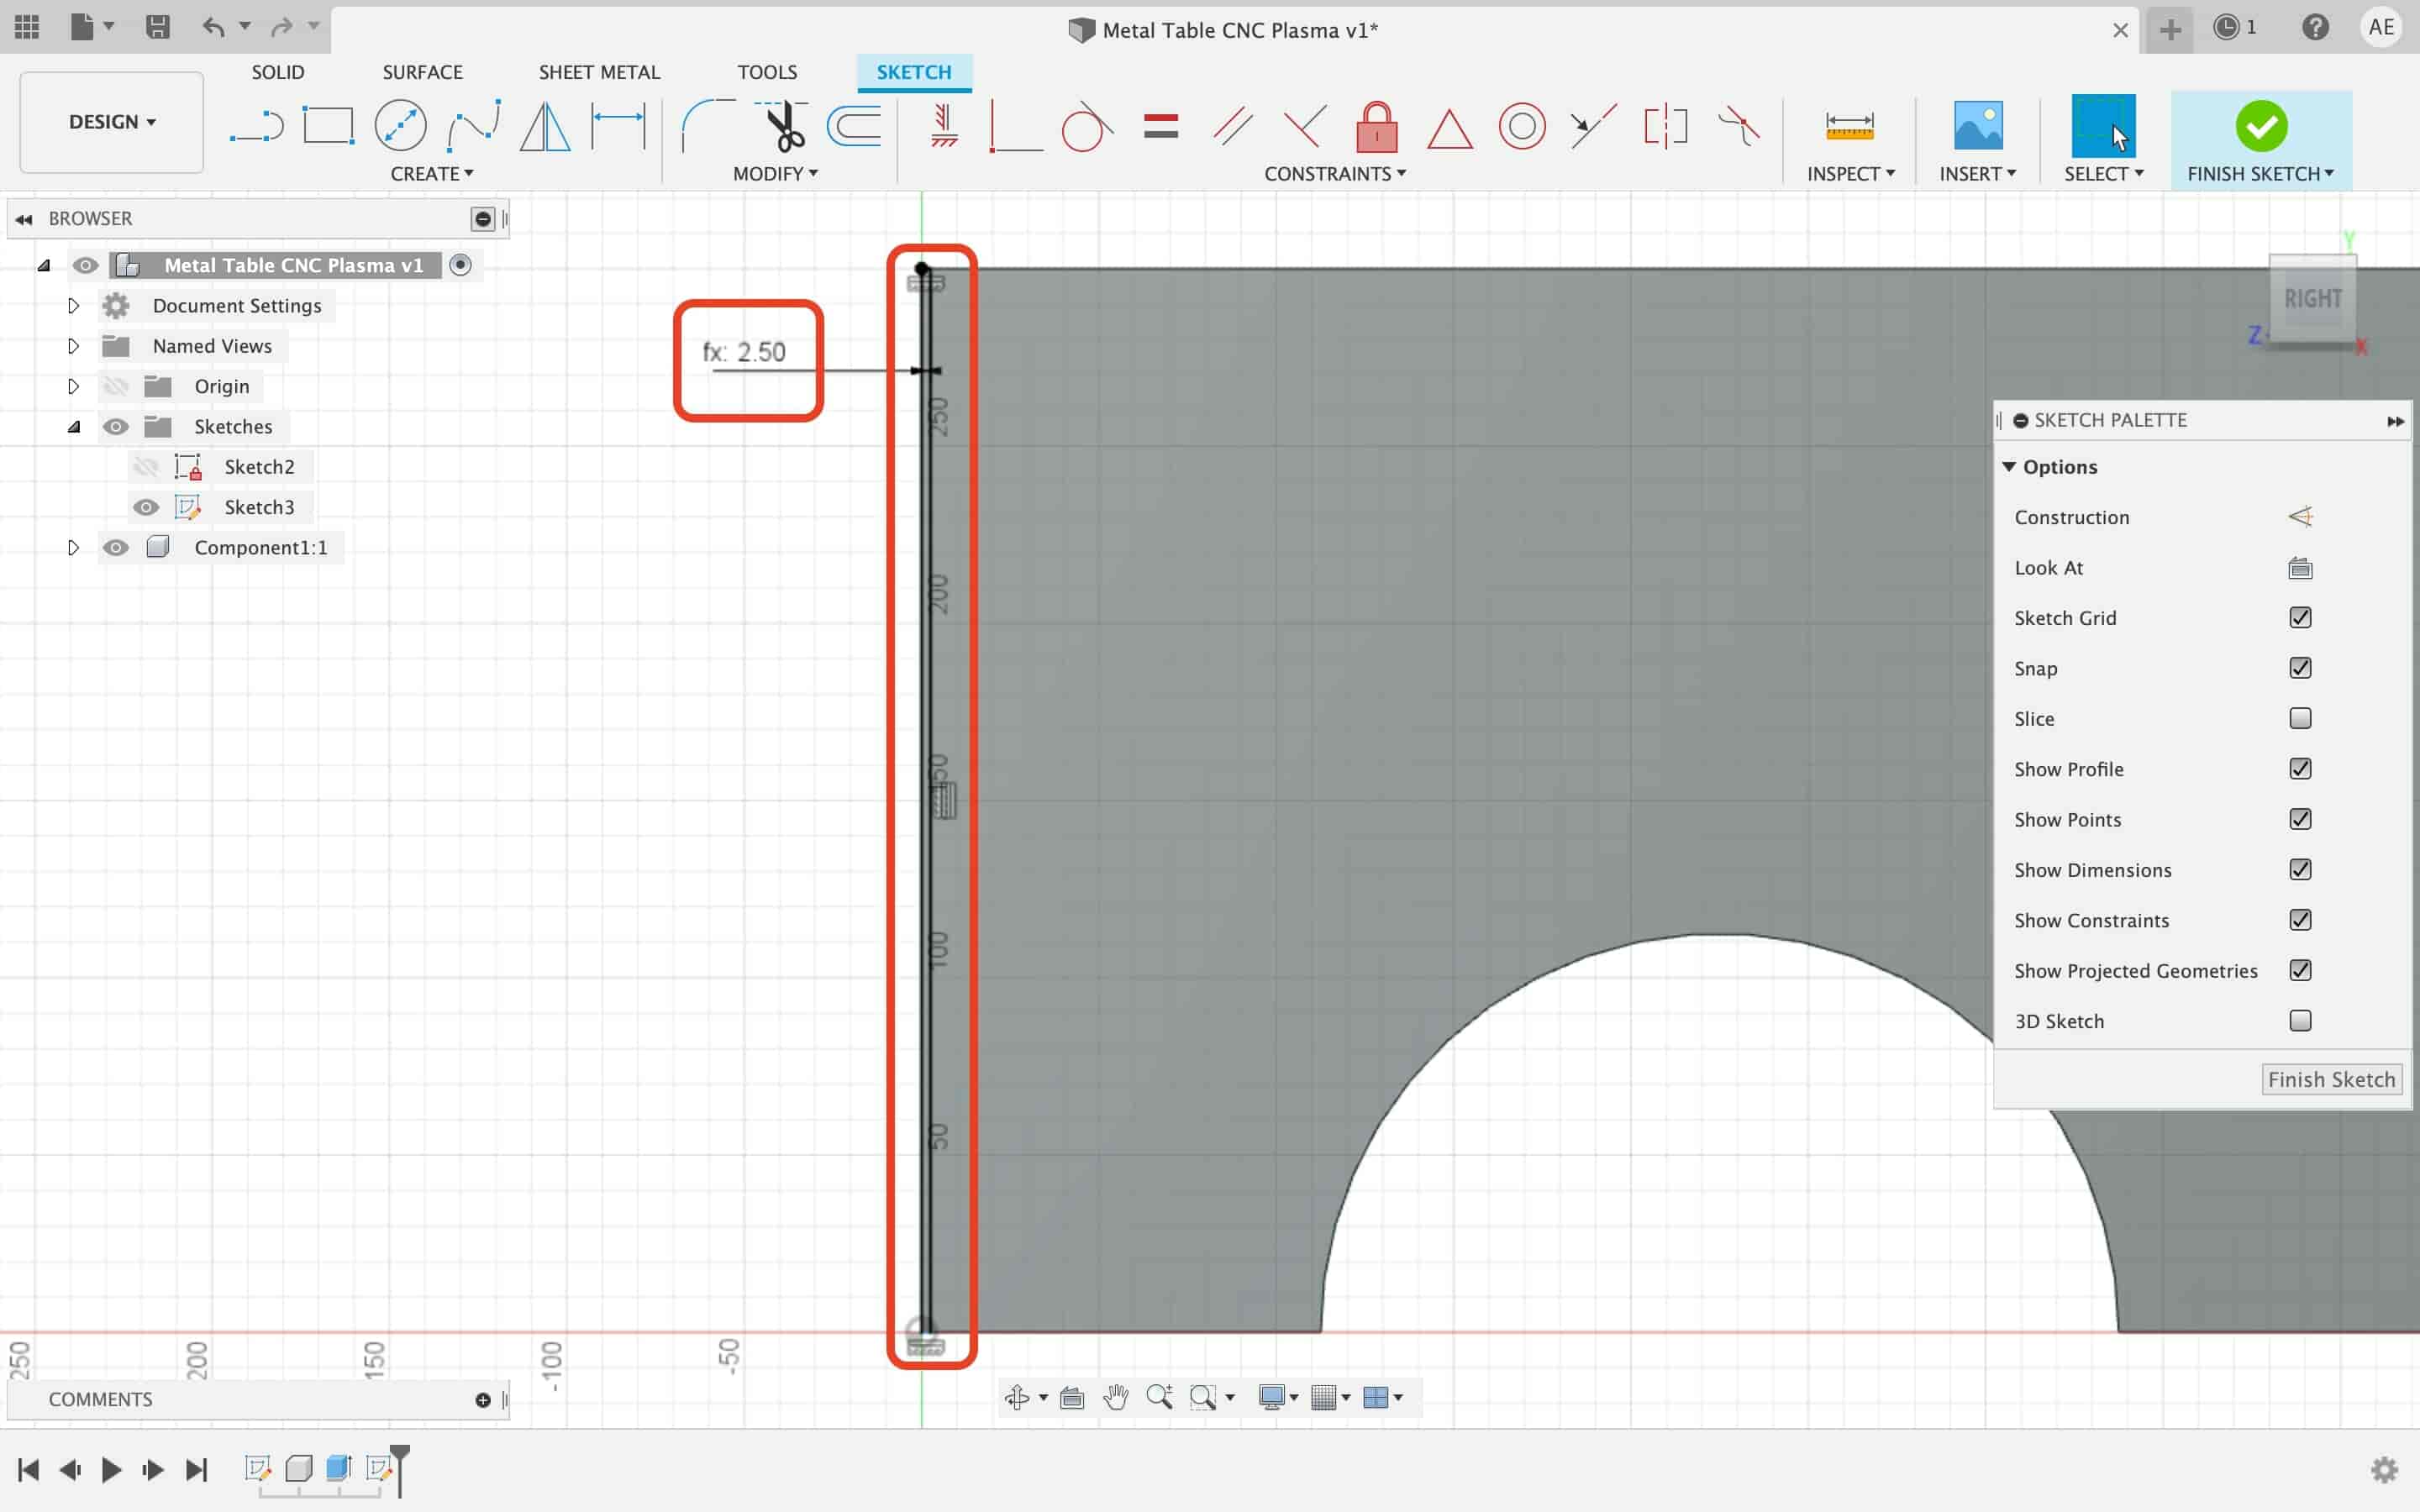The width and height of the screenshot is (2420, 1512).
Task: Hide Component1:1 with its eye icon
Action: [x=116, y=547]
